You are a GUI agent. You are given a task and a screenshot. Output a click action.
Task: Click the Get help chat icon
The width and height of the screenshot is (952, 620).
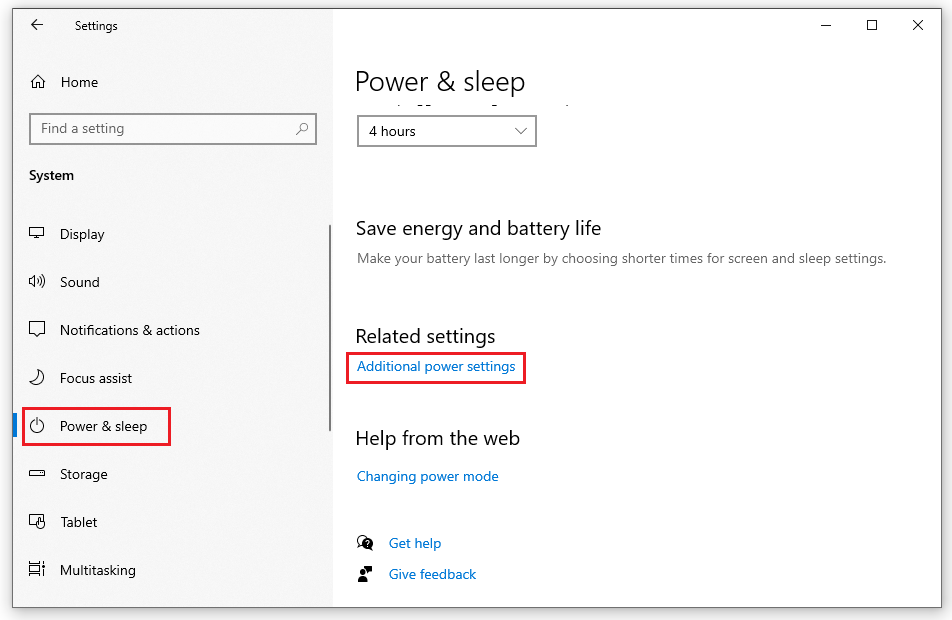[365, 543]
